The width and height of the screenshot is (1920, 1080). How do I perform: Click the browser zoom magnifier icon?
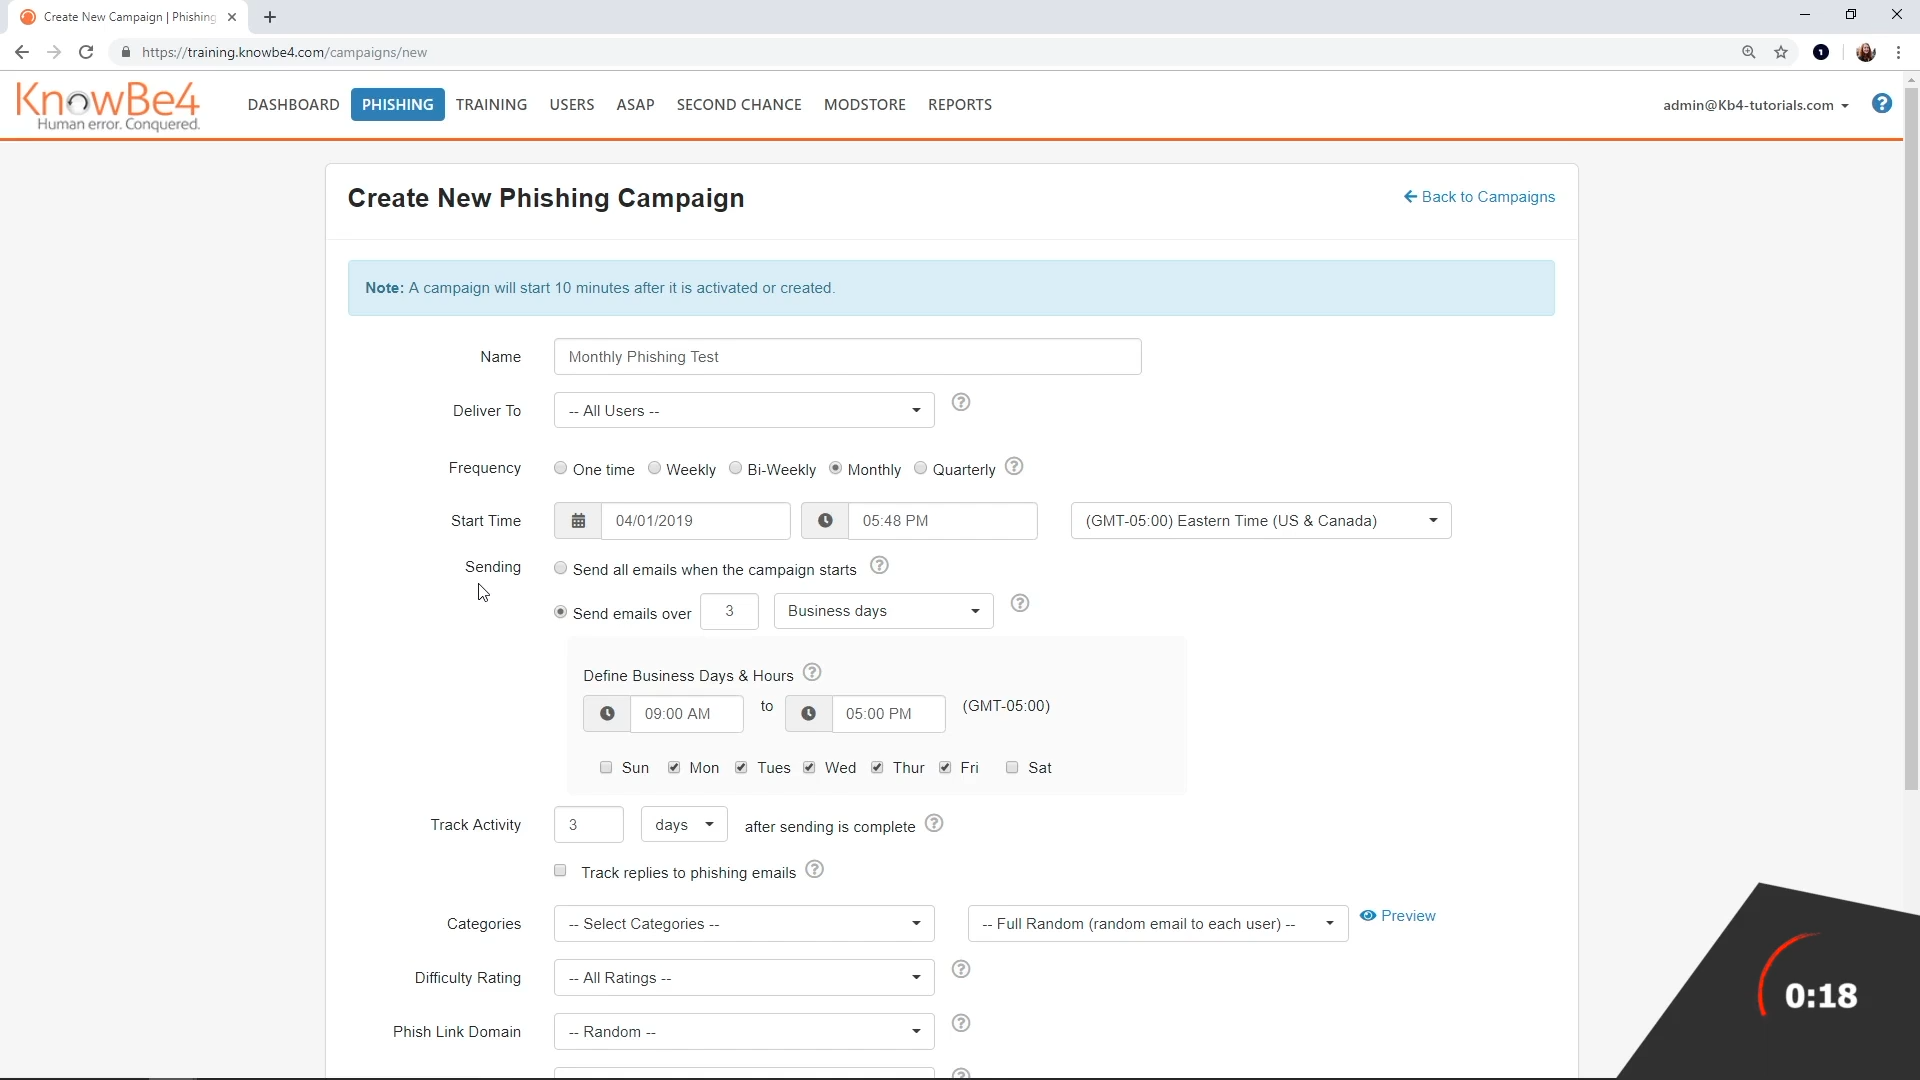tap(1749, 52)
